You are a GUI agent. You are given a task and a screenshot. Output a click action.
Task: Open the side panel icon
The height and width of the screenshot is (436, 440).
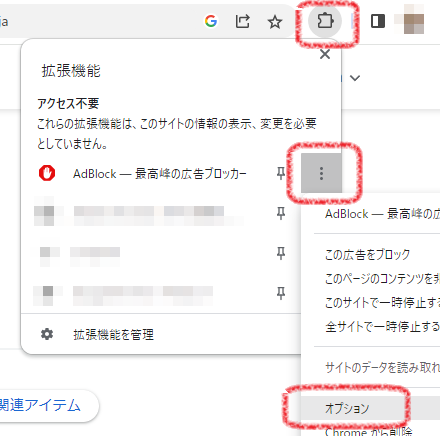(x=378, y=22)
